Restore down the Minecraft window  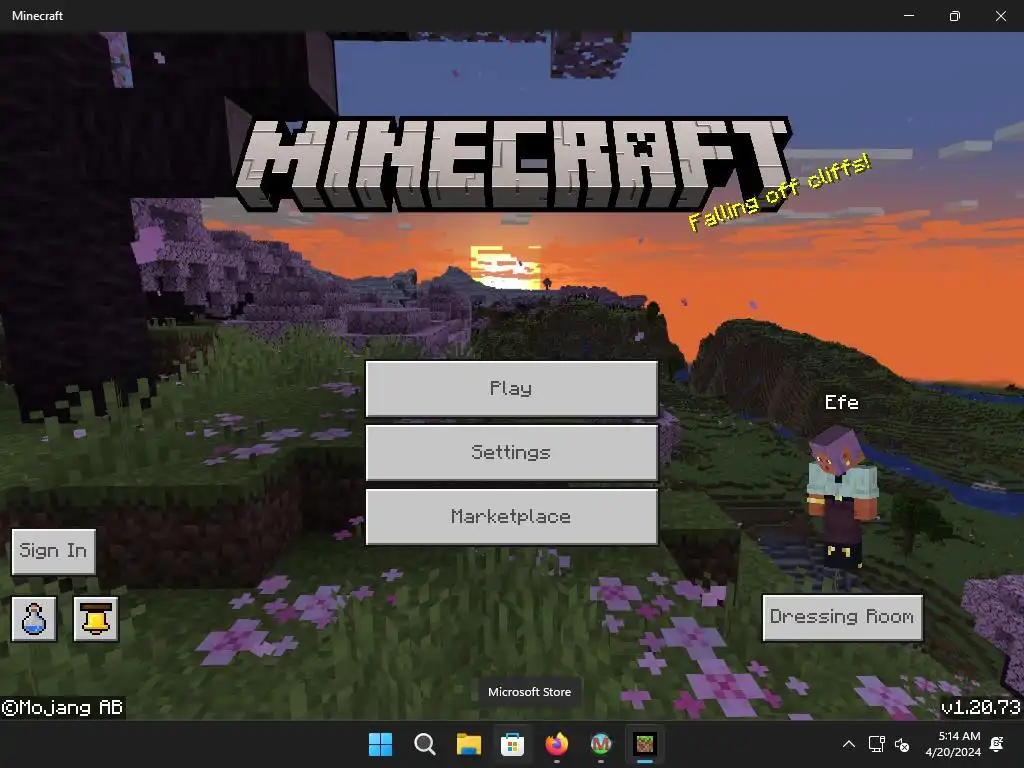click(955, 16)
